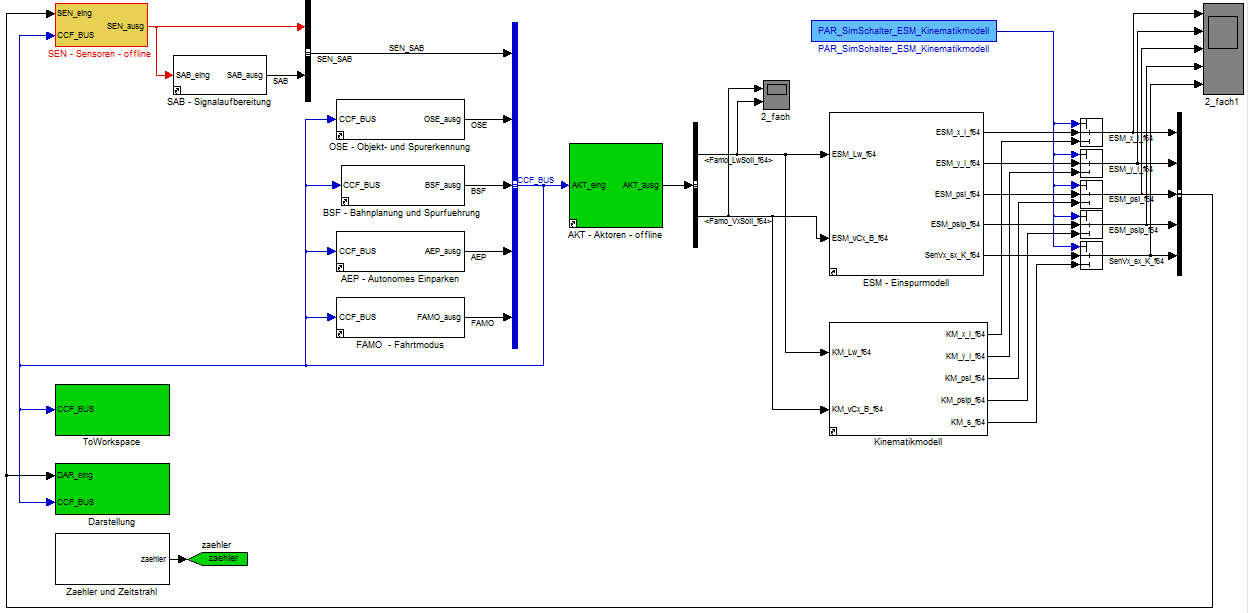Select the OSE - Objekt- und Spurerkennung block
Viewport: 1248px width, 613px height.
tap(400, 119)
